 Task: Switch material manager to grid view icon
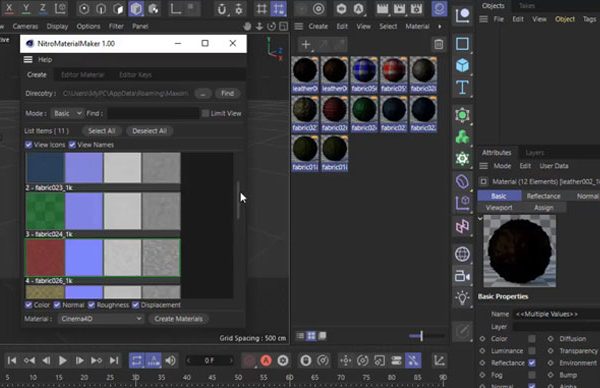point(311,336)
